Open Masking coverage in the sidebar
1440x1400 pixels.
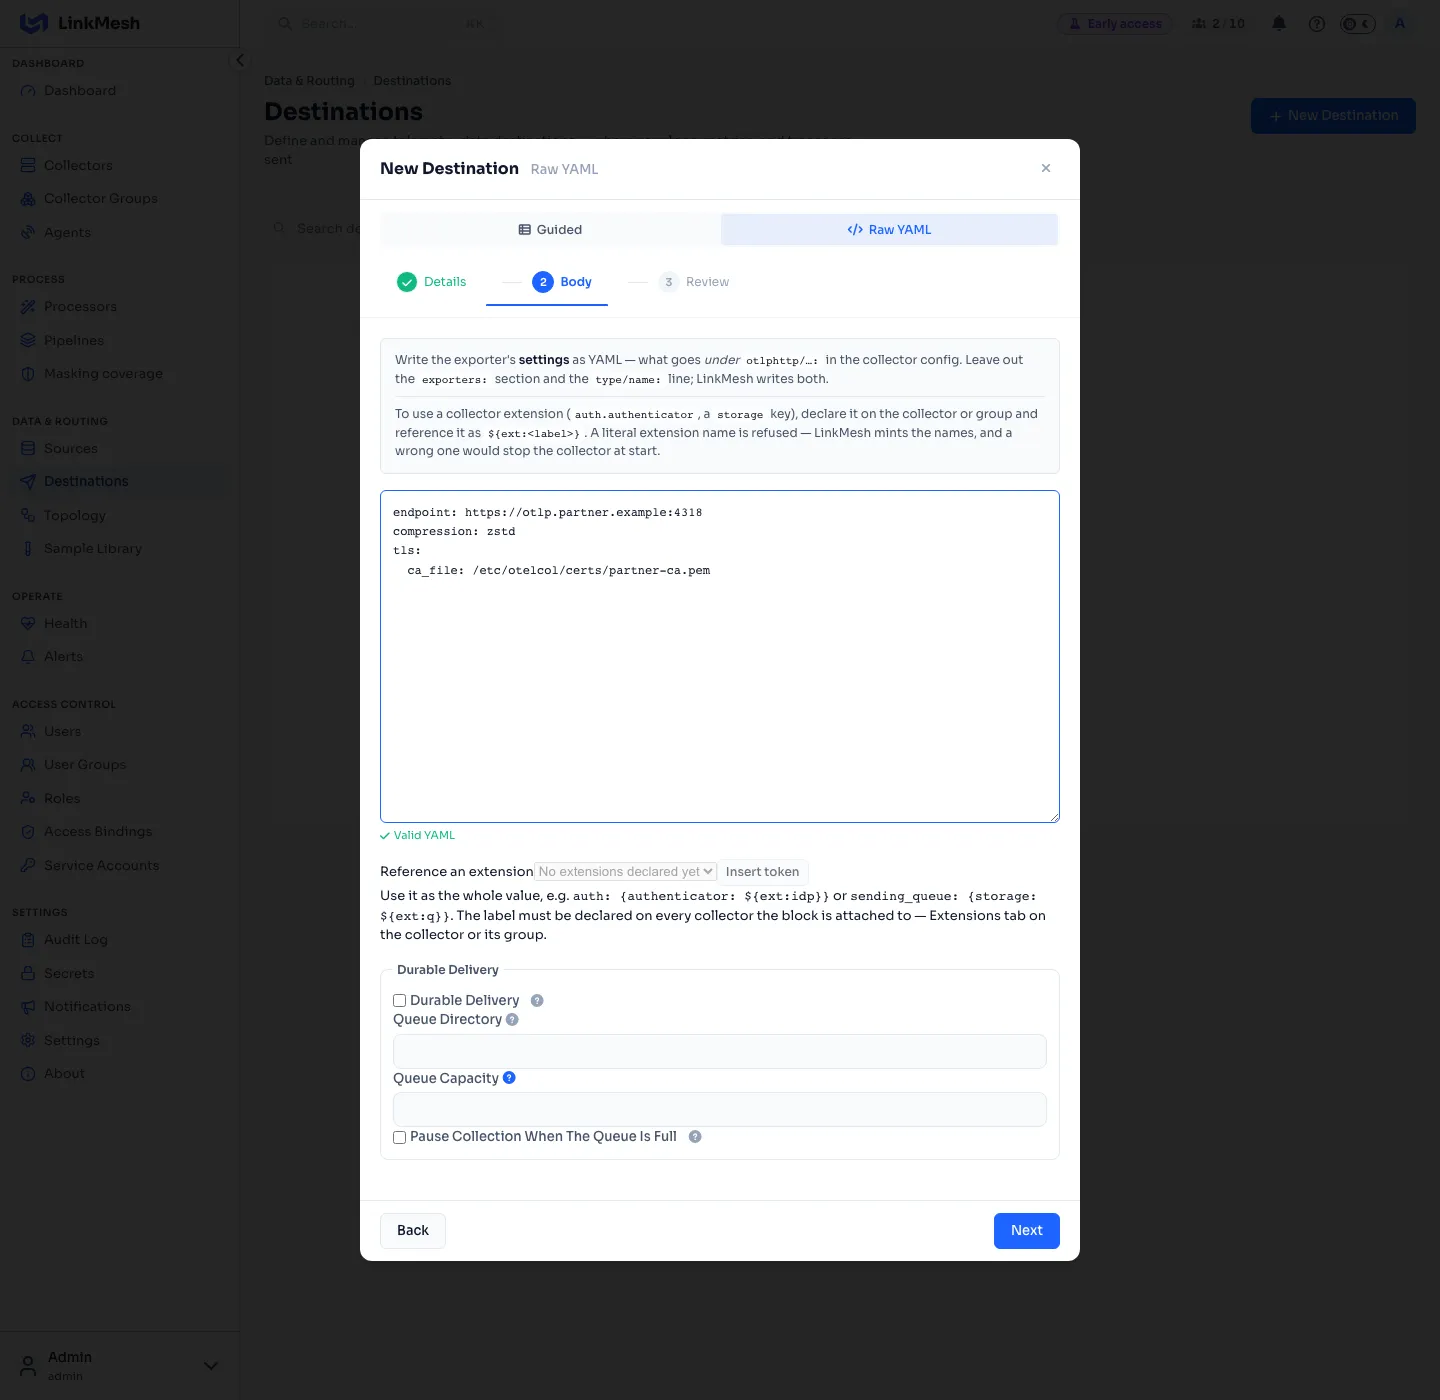120,374
